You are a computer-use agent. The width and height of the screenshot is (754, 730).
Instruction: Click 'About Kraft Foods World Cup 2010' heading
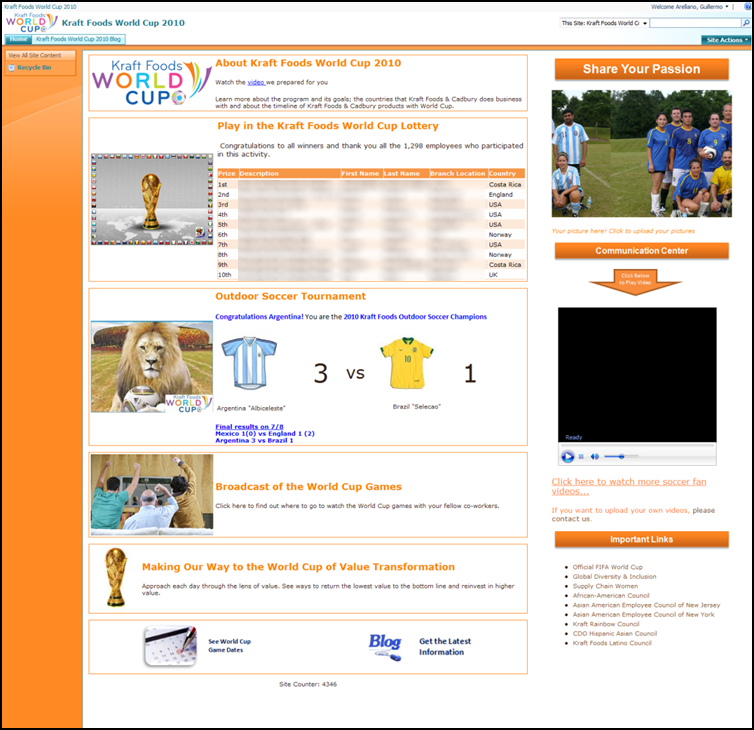tap(308, 63)
